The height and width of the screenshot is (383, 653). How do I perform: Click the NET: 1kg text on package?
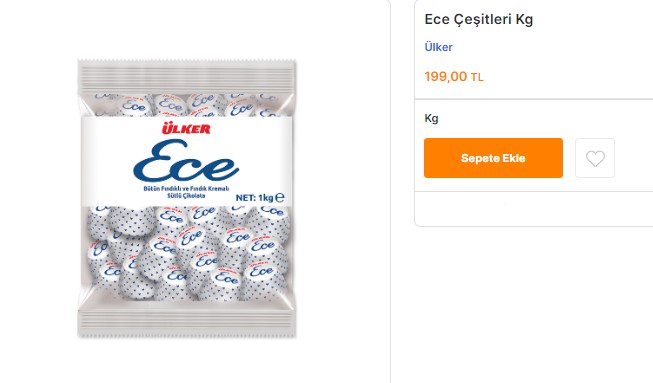click(x=254, y=198)
